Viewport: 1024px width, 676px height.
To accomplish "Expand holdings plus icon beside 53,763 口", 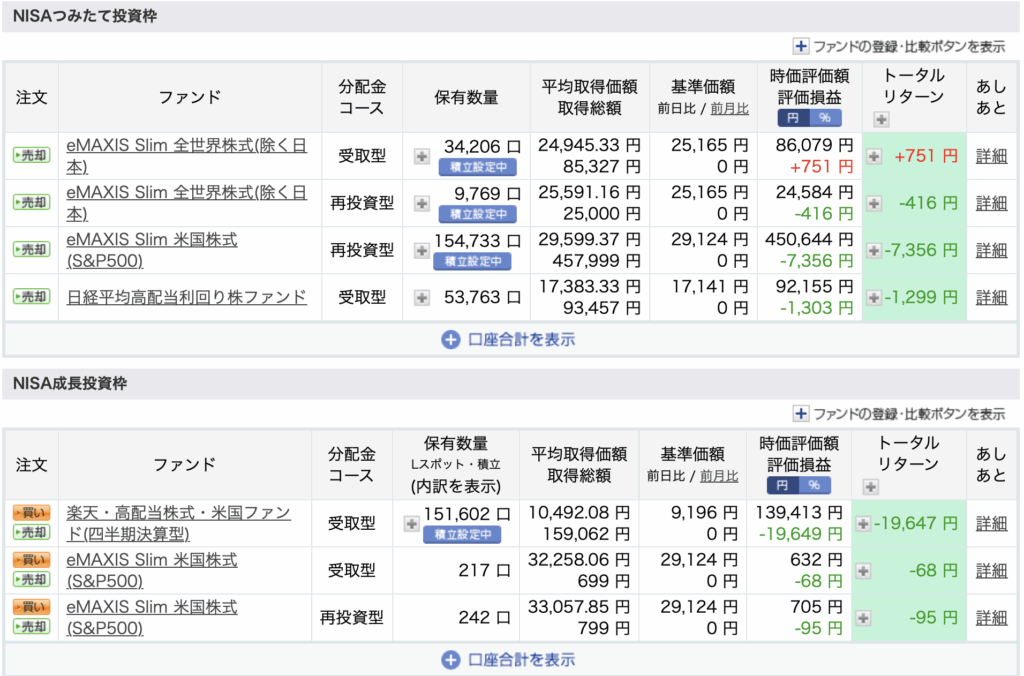I will click(422, 298).
